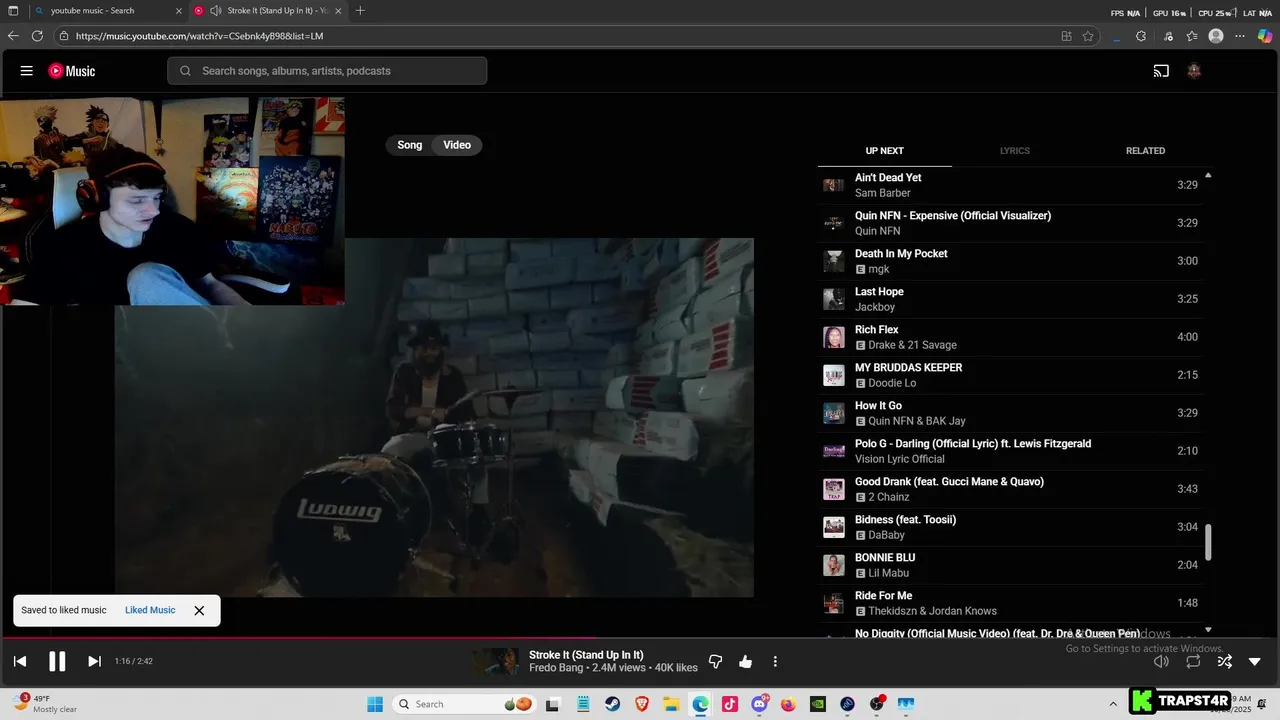Toggle shuffle for the queue
This screenshot has width=1280, height=720.
tap(1225, 661)
